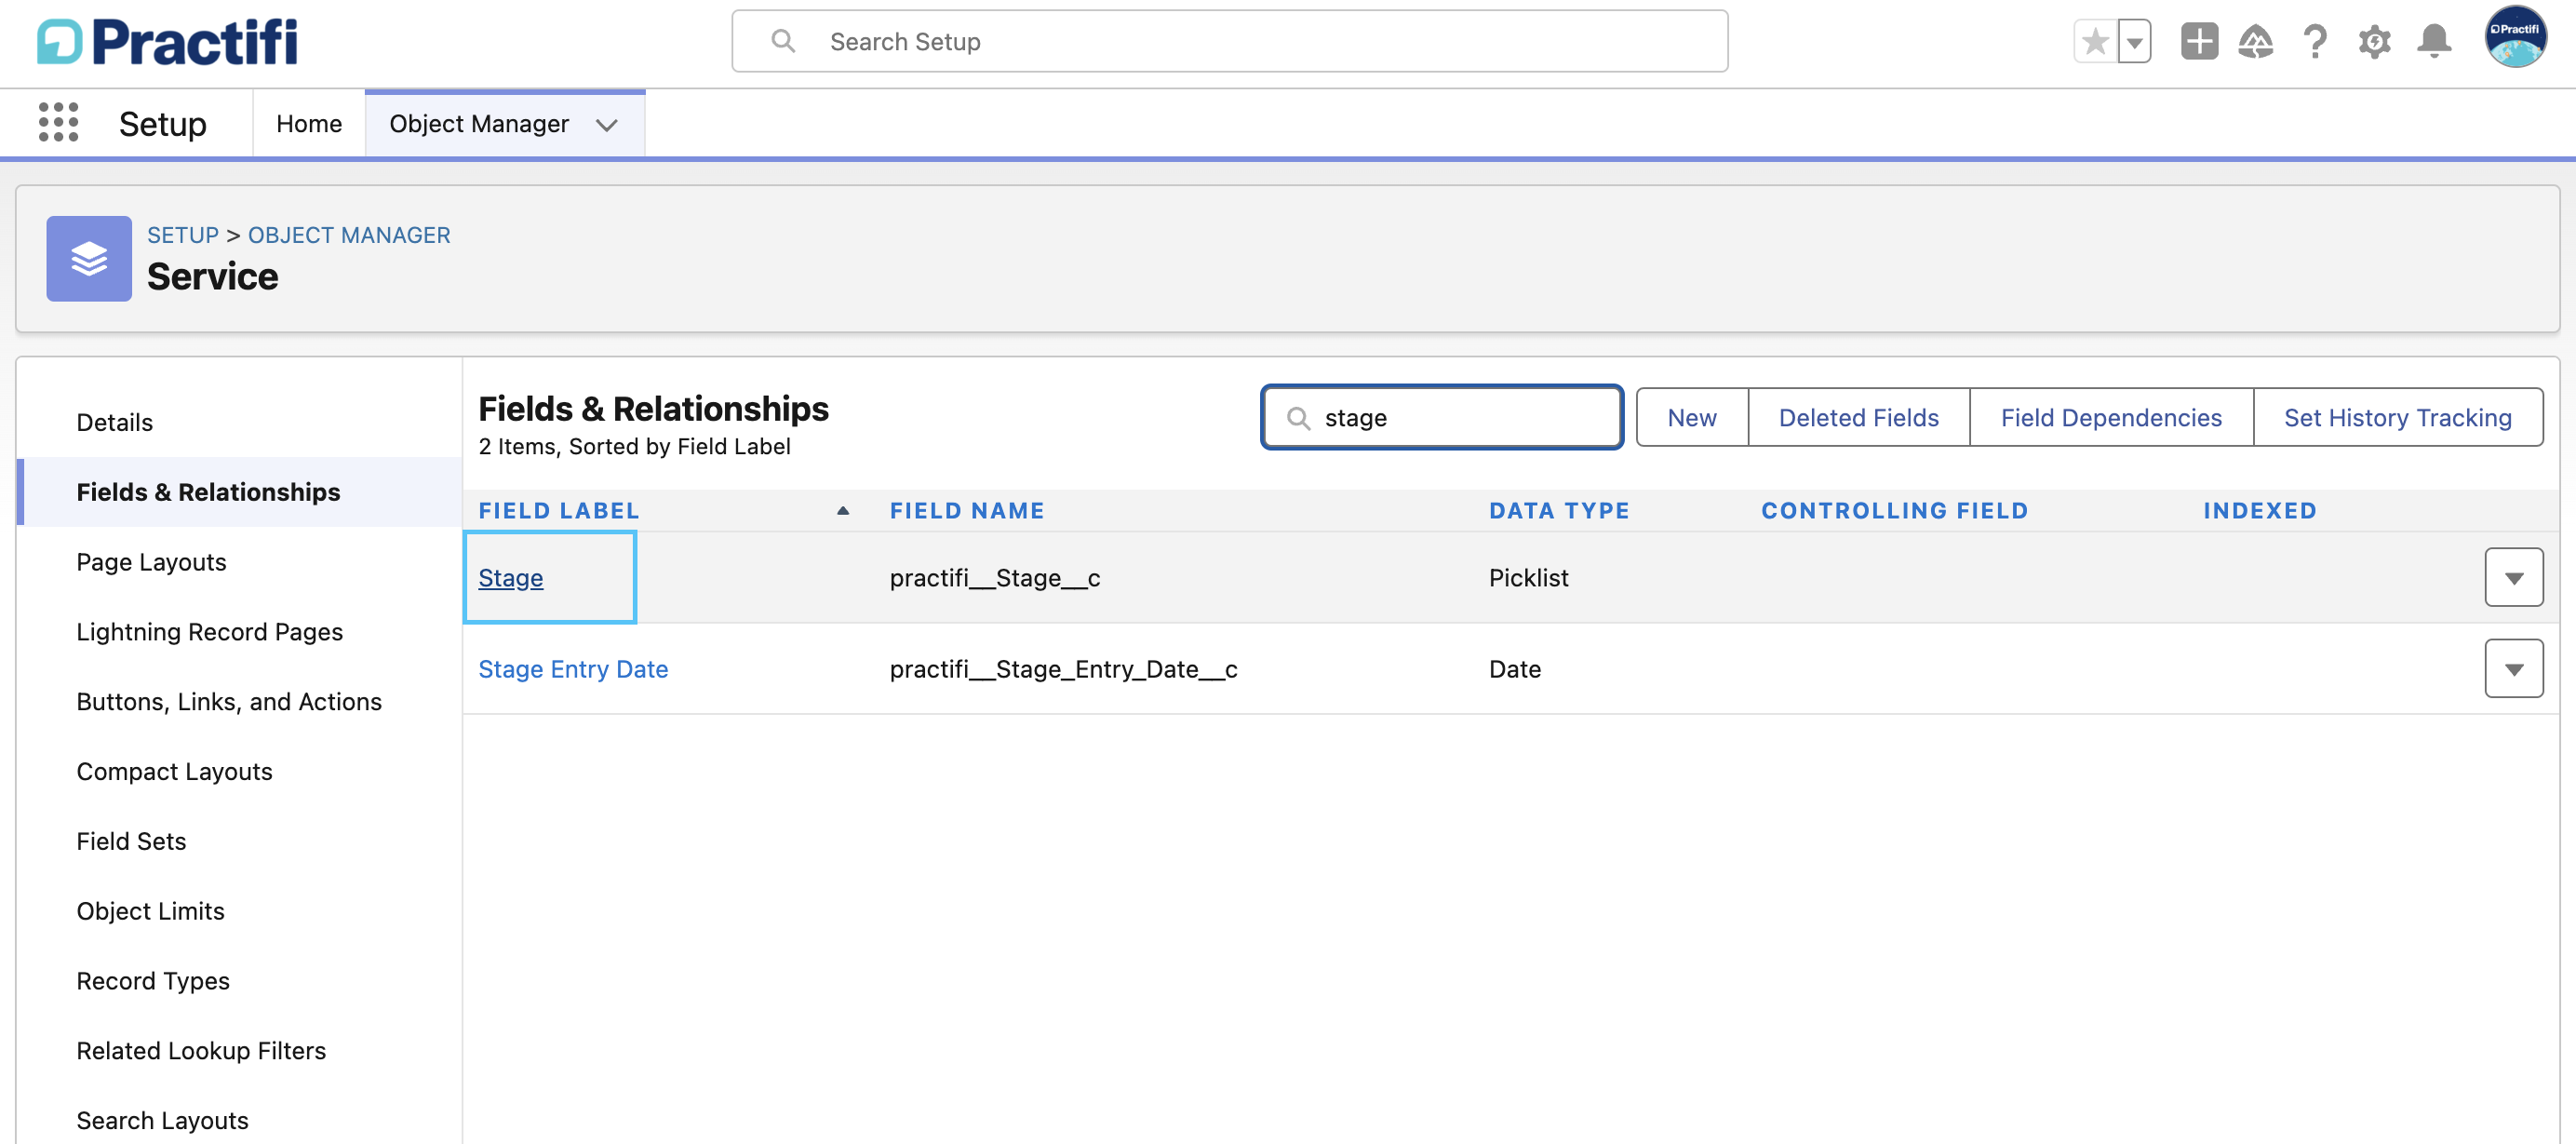Open Search Layouts section
The width and height of the screenshot is (2576, 1144).
[162, 1120]
